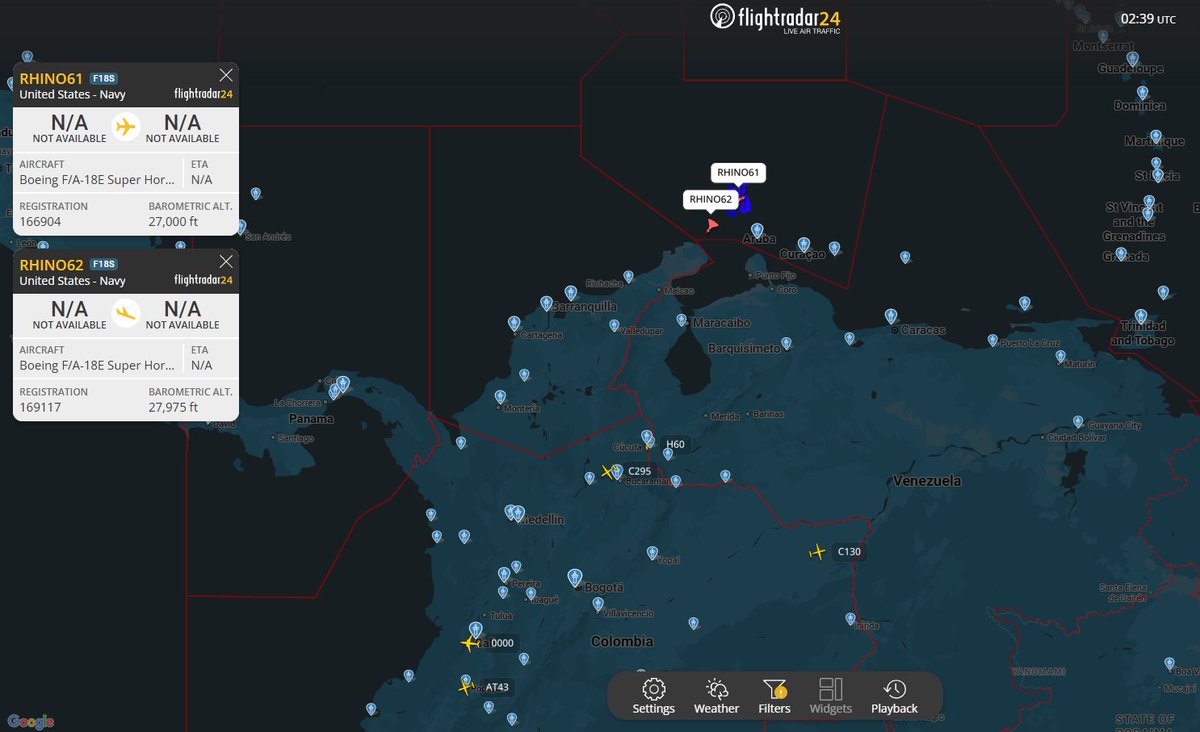Open the Filters menu
Image resolution: width=1200 pixels, height=732 pixels.
click(774, 696)
